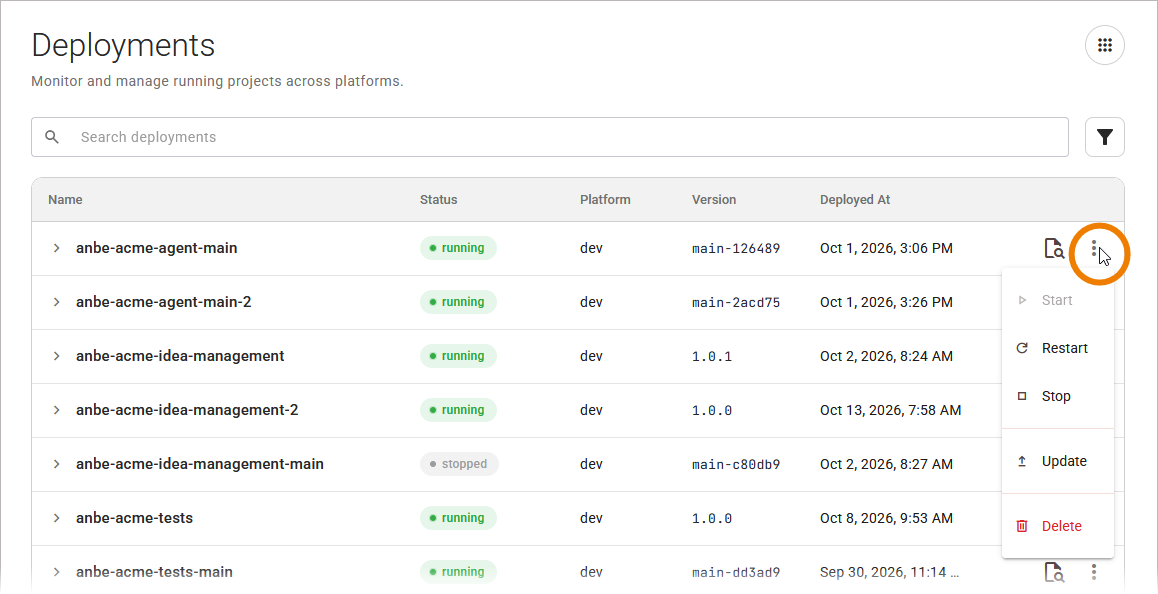This screenshot has height=594, width=1158.
Task: Select the anbe-acme-idea-management-main deployment name
Action: [199, 464]
